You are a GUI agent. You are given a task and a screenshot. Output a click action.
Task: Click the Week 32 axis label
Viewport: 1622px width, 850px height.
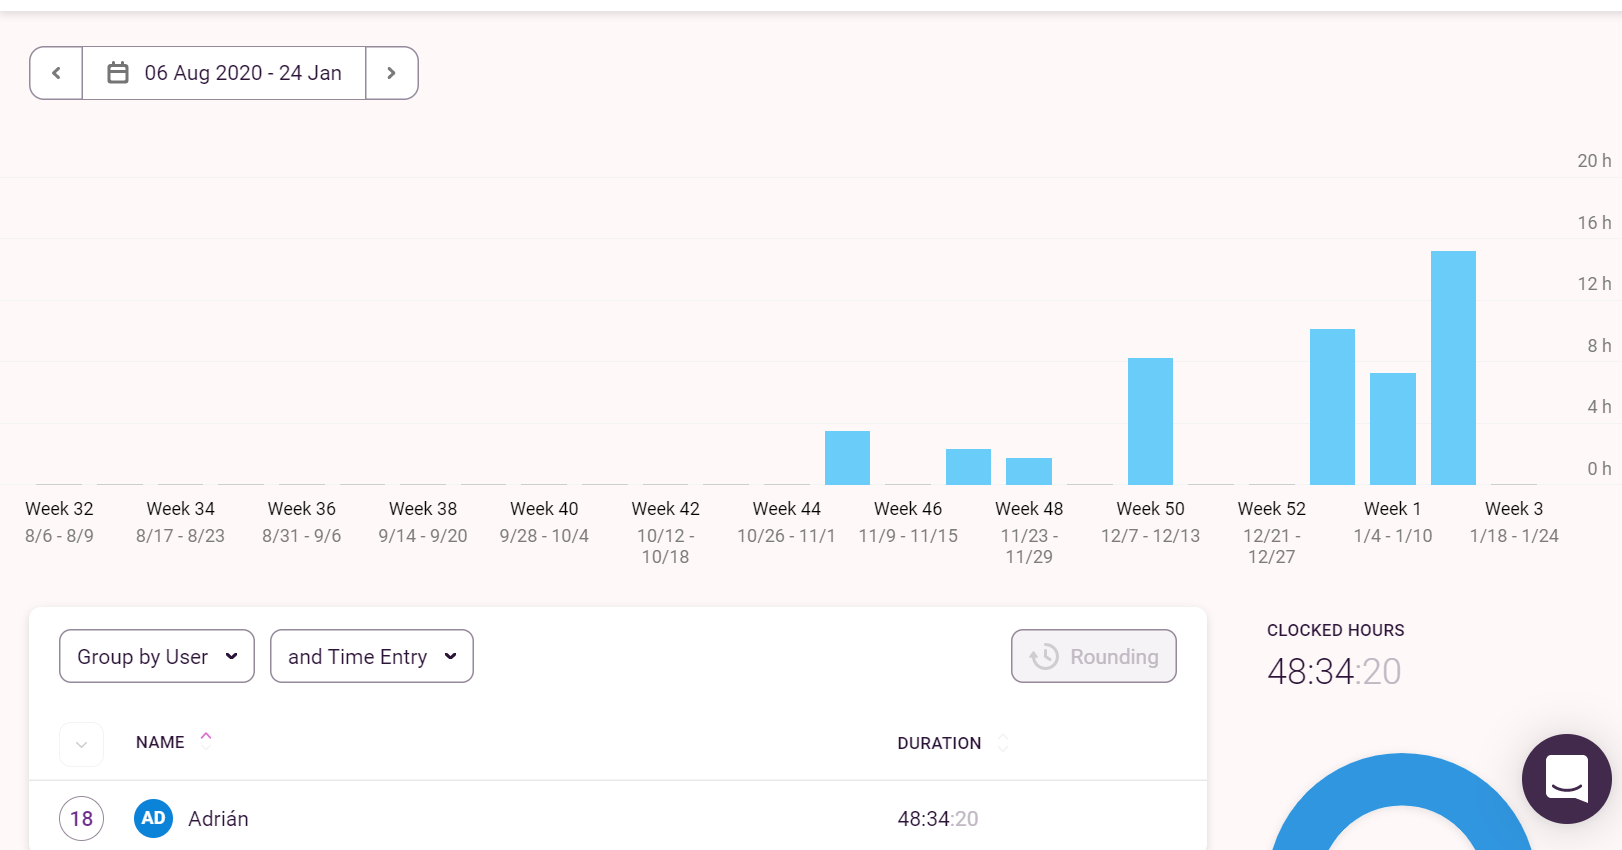click(x=59, y=509)
